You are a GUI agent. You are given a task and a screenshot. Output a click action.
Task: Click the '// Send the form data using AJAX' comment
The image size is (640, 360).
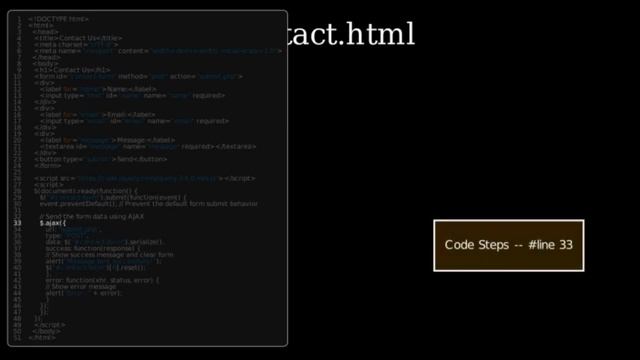(x=92, y=217)
